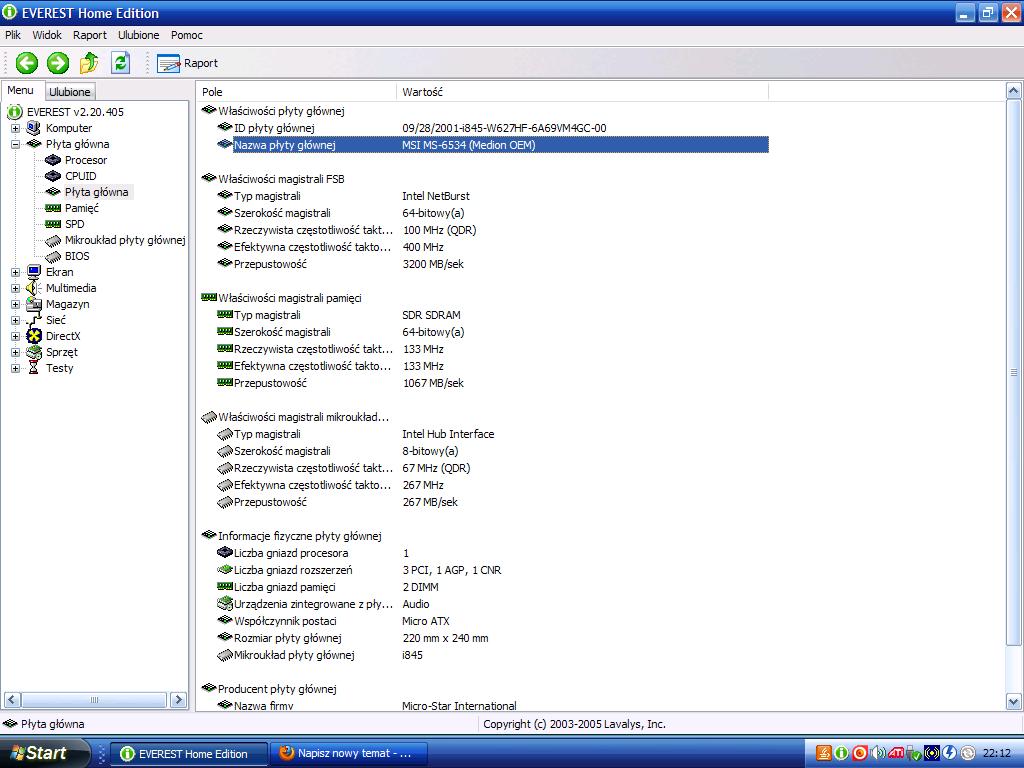This screenshot has height=768, width=1024.
Task: Open the Windows Start button
Action: [x=43, y=753]
